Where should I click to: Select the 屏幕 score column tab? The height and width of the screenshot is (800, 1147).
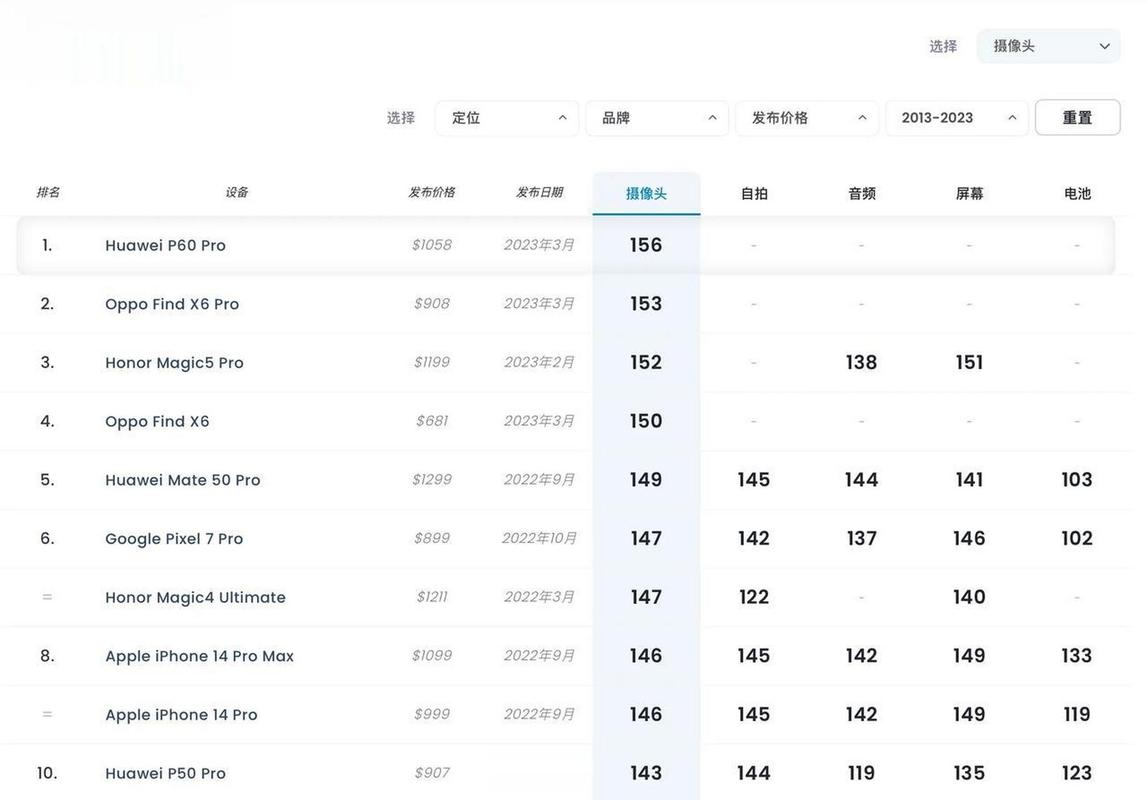pyautogui.click(x=969, y=194)
